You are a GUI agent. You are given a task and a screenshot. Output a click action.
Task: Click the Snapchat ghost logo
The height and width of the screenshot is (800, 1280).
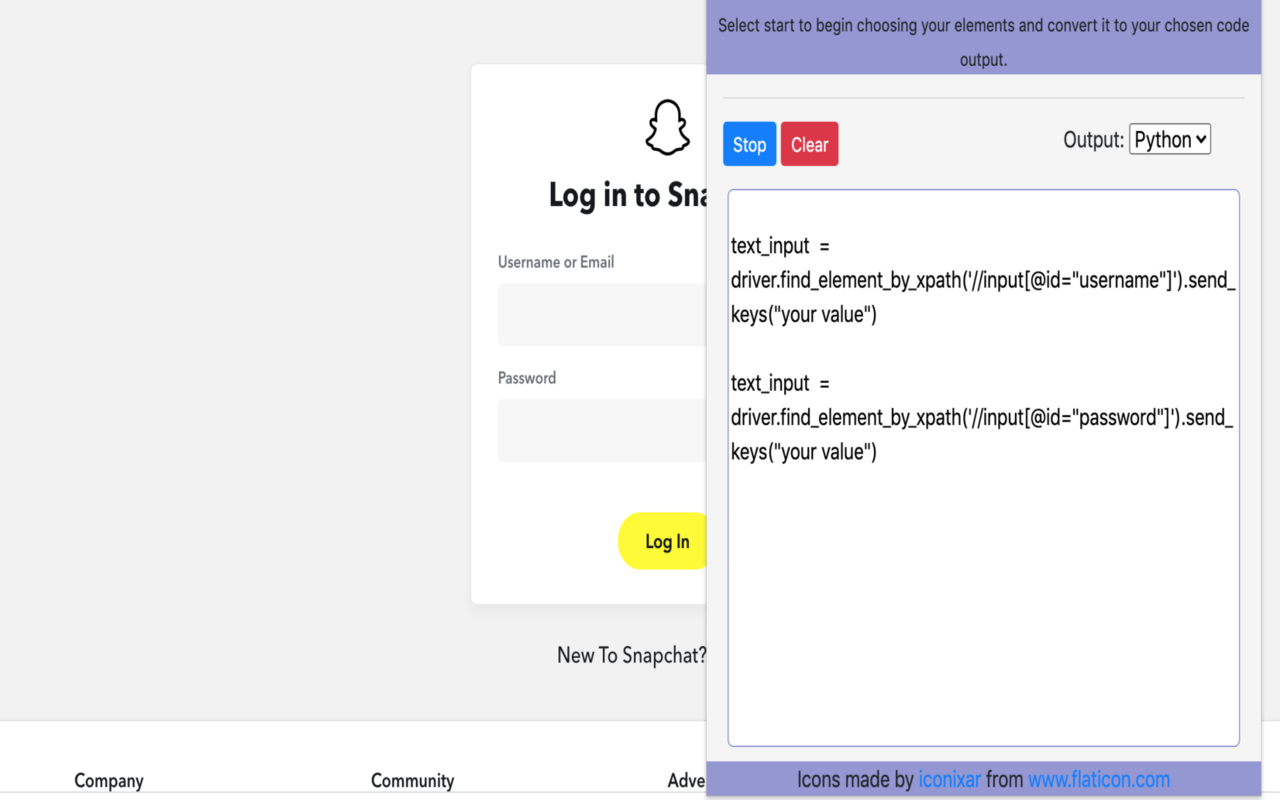tap(668, 126)
